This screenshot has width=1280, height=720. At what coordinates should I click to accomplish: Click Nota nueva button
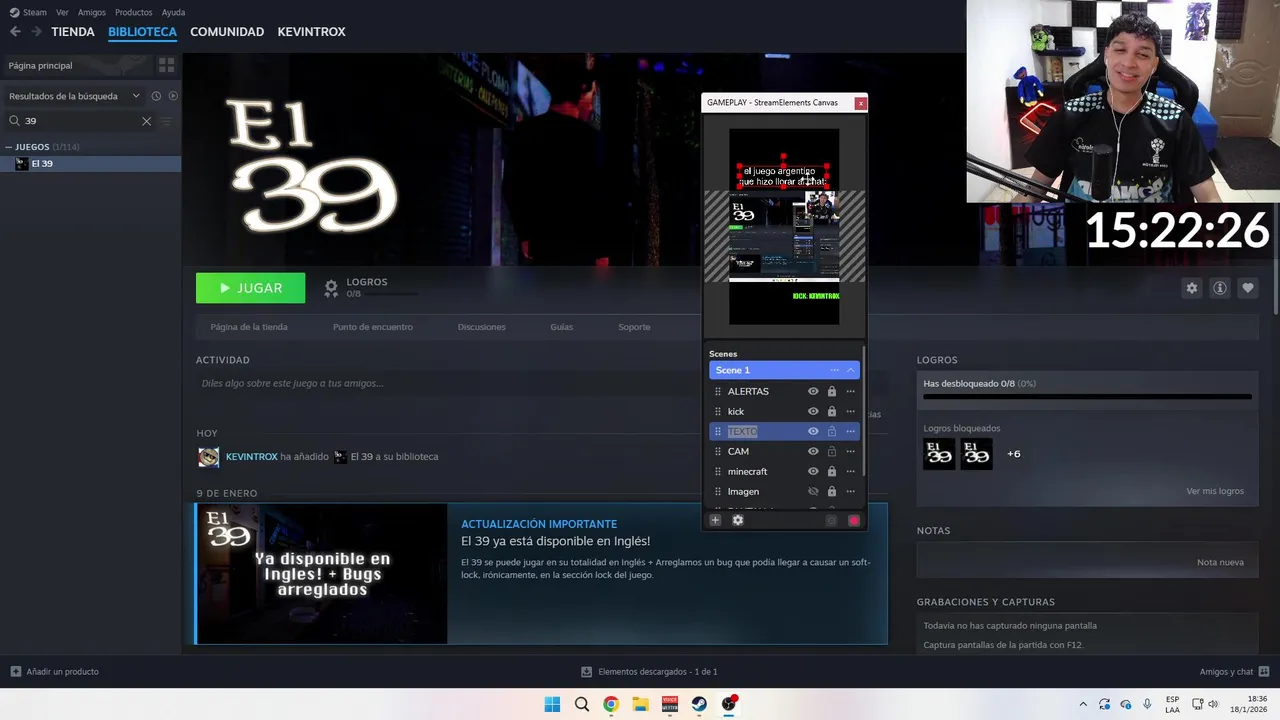coord(1220,562)
